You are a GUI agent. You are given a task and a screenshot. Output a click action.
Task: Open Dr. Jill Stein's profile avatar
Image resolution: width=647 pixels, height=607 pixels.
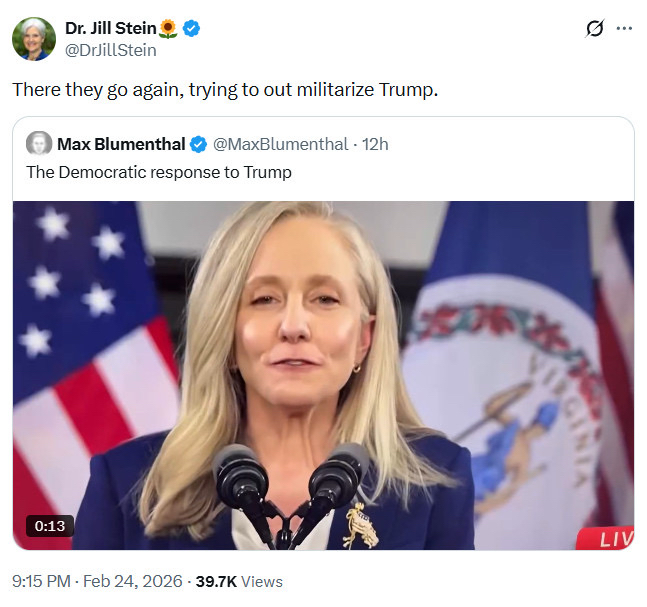coord(34,39)
